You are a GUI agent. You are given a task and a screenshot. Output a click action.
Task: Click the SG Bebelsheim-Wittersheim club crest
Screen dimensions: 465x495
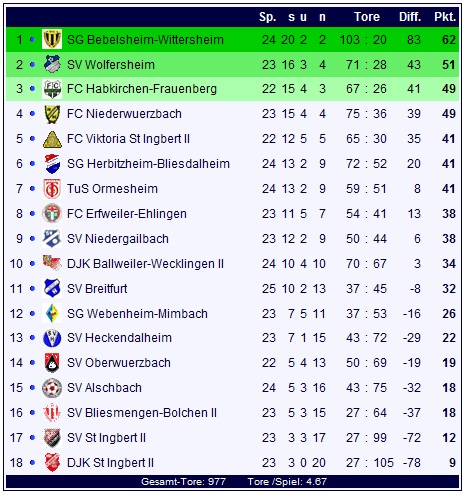52,39
